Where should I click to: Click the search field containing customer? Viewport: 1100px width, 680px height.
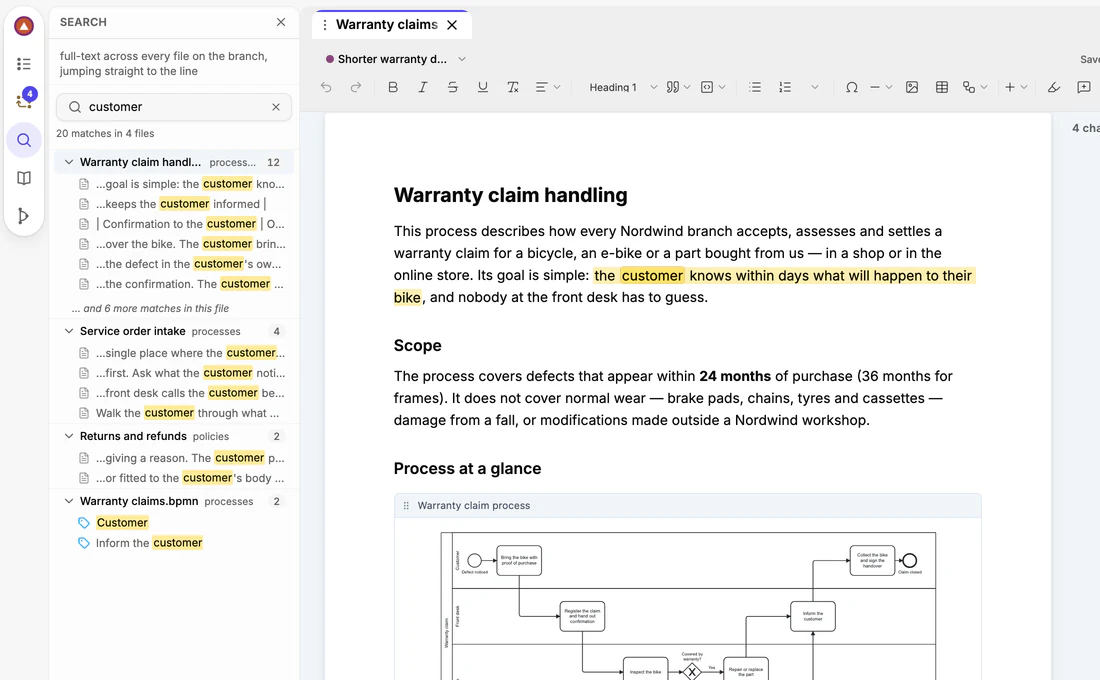(x=174, y=107)
